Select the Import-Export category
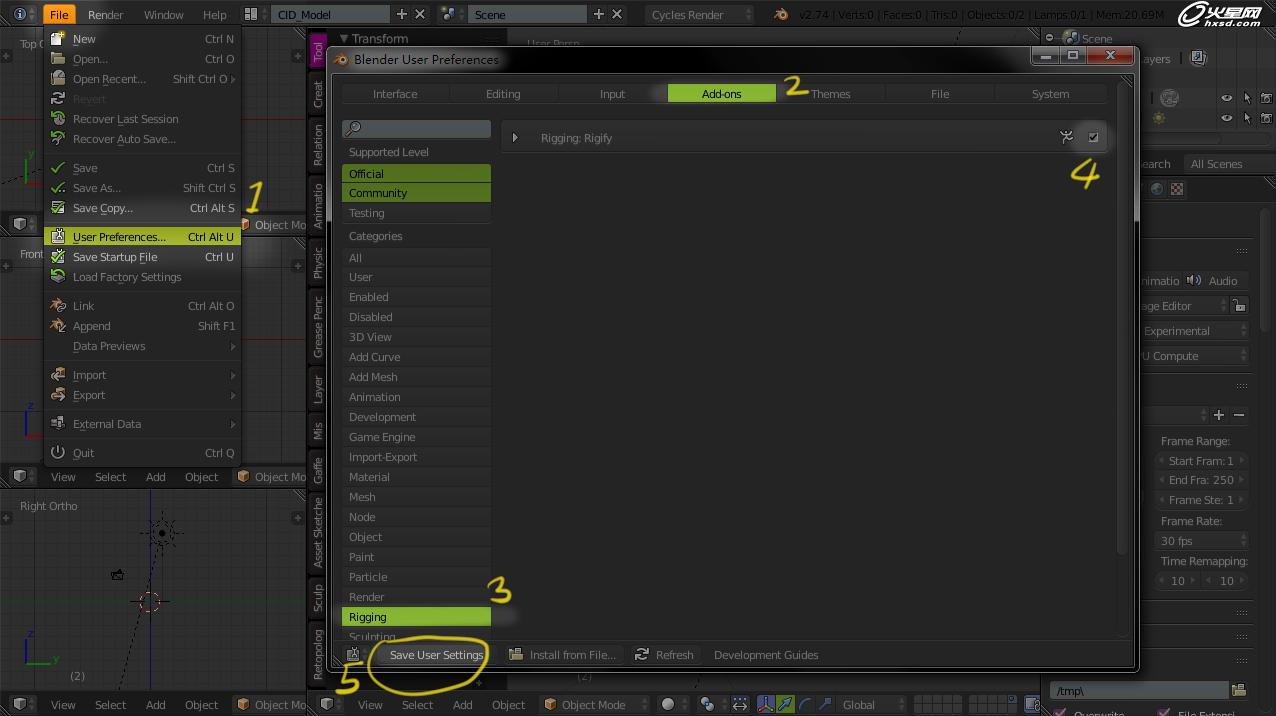The width and height of the screenshot is (1276, 716). [x=416, y=457]
